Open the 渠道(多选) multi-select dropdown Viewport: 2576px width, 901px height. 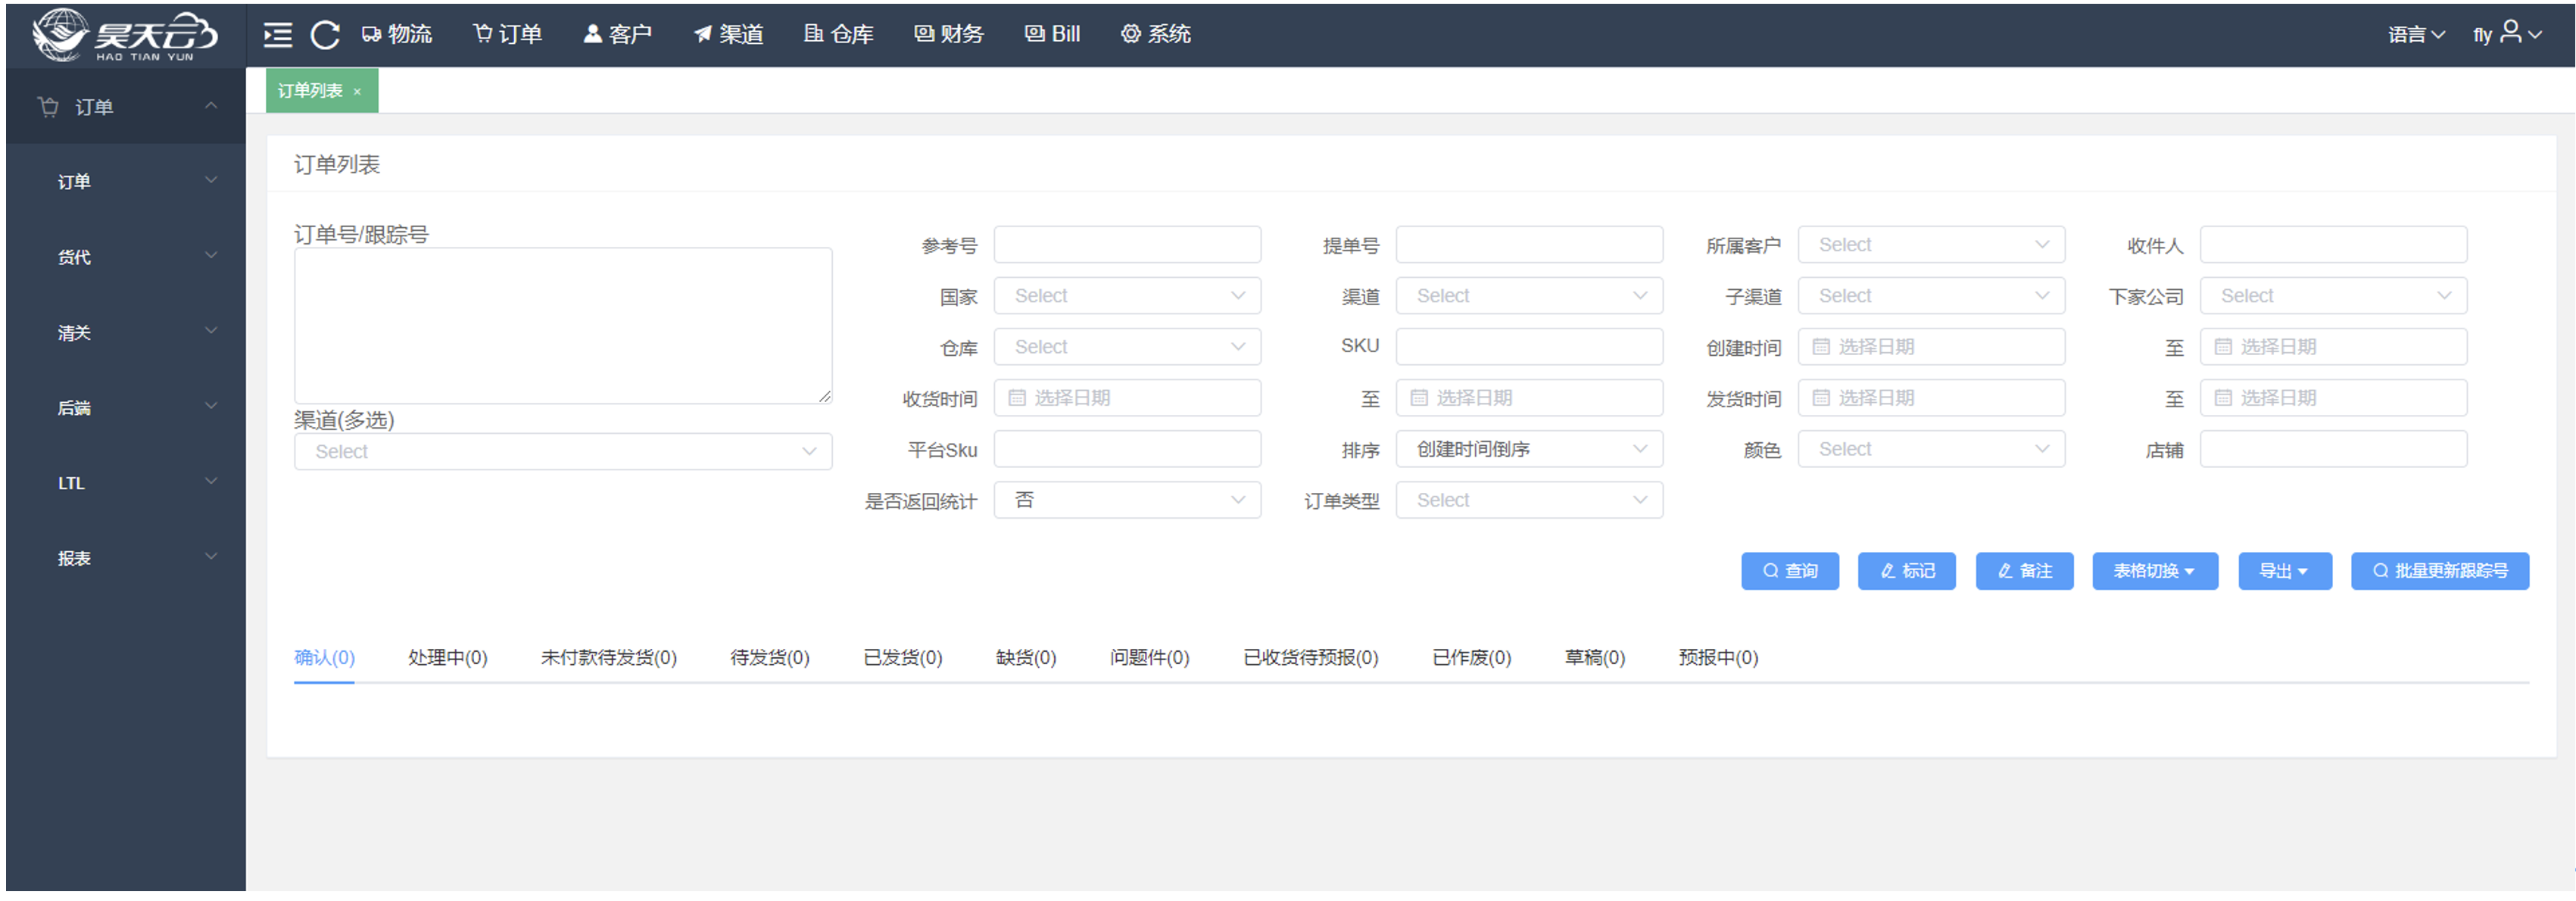[x=563, y=452]
